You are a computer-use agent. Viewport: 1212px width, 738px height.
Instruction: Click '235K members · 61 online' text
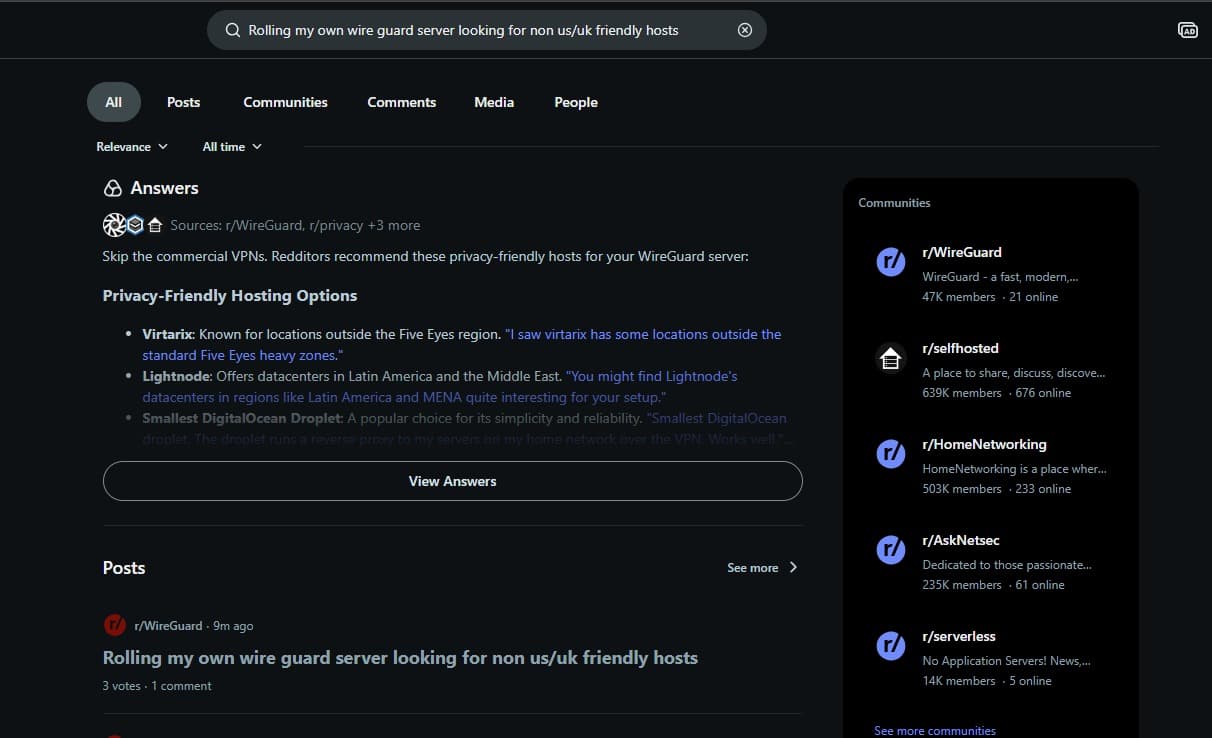(993, 585)
